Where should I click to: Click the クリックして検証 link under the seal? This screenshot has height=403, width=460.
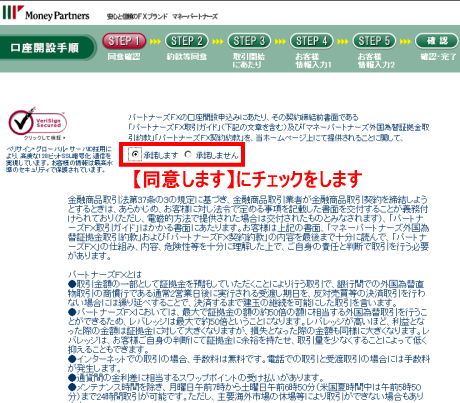44,138
